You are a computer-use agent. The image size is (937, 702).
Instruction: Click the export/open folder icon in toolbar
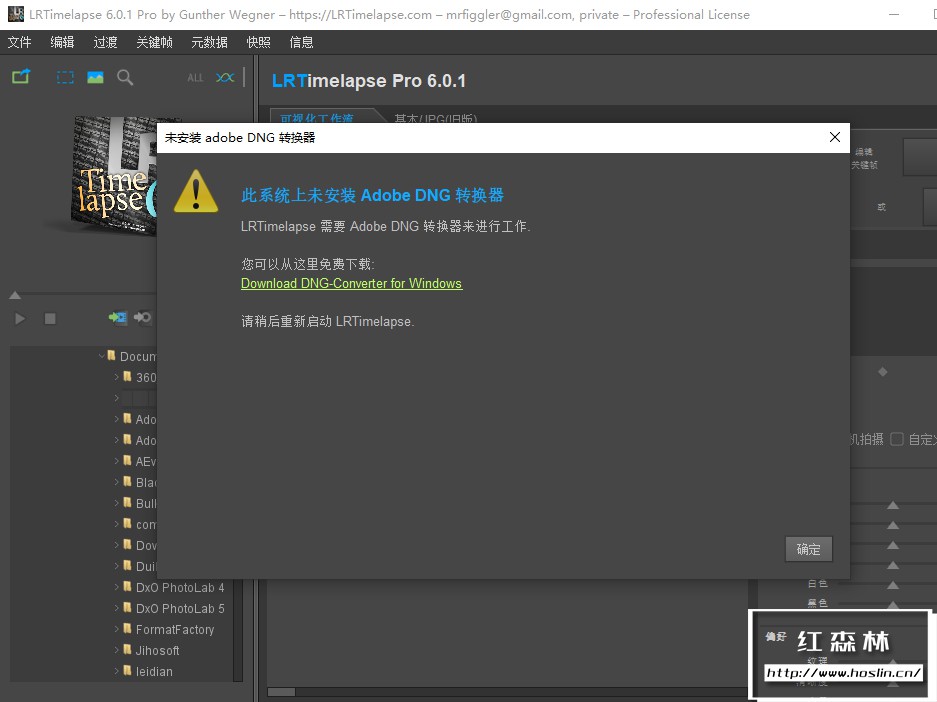pyautogui.click(x=21, y=77)
